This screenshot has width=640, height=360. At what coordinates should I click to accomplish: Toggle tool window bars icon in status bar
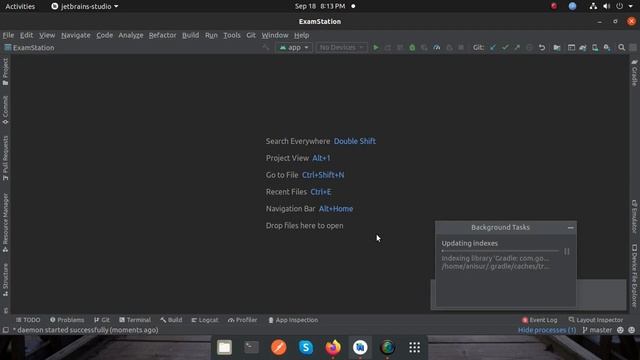pos(6,330)
